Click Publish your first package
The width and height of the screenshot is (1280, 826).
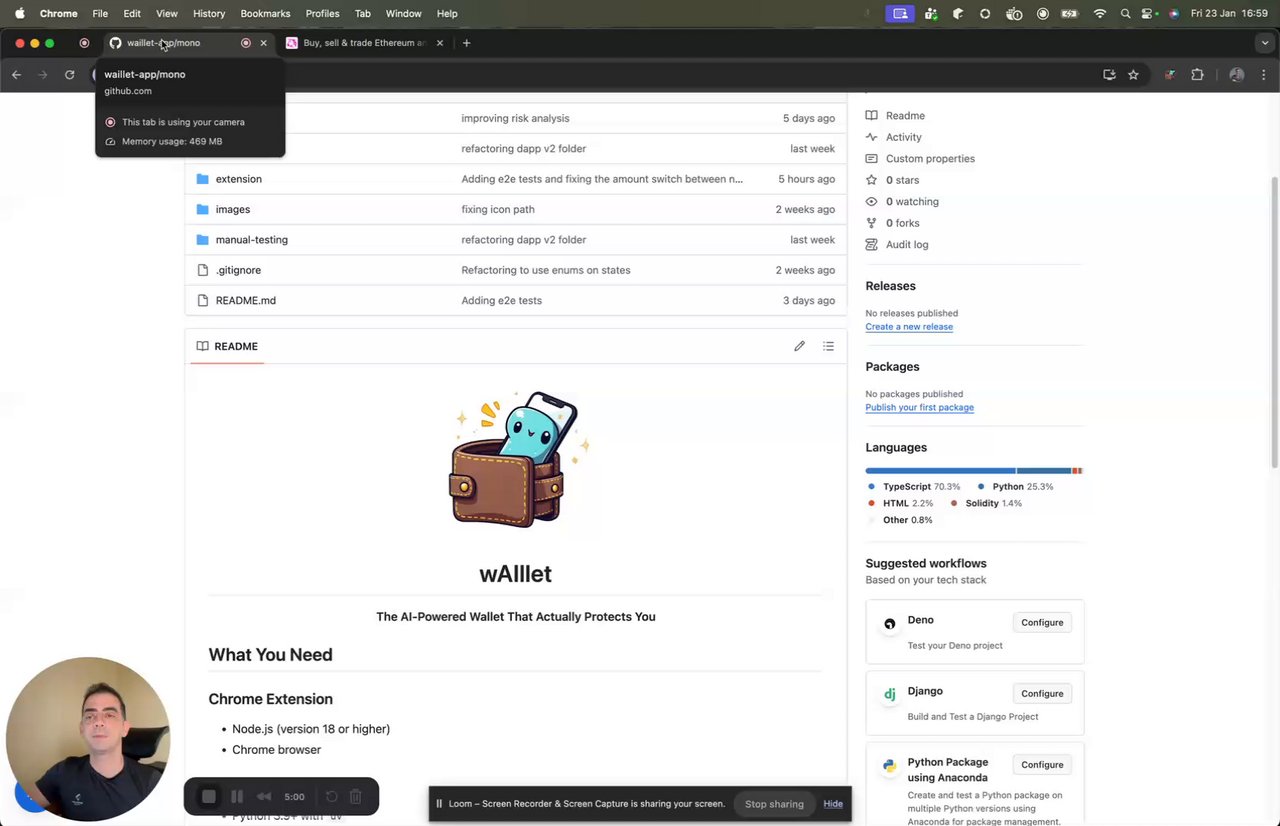[919, 408]
